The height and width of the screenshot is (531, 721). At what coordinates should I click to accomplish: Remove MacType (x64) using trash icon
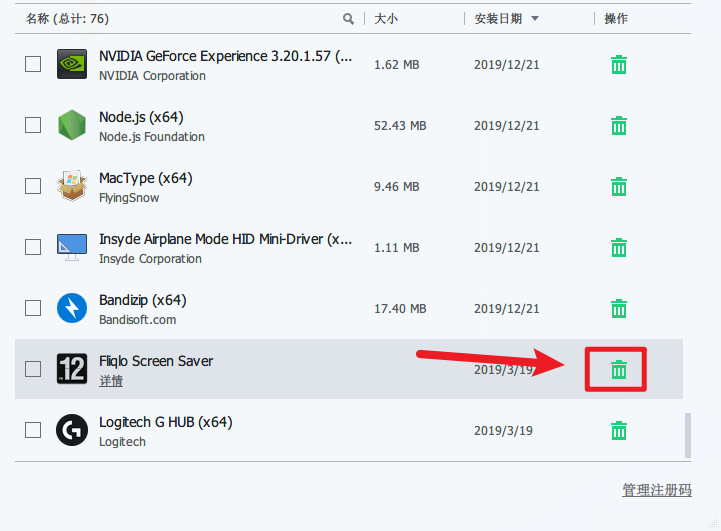(618, 187)
